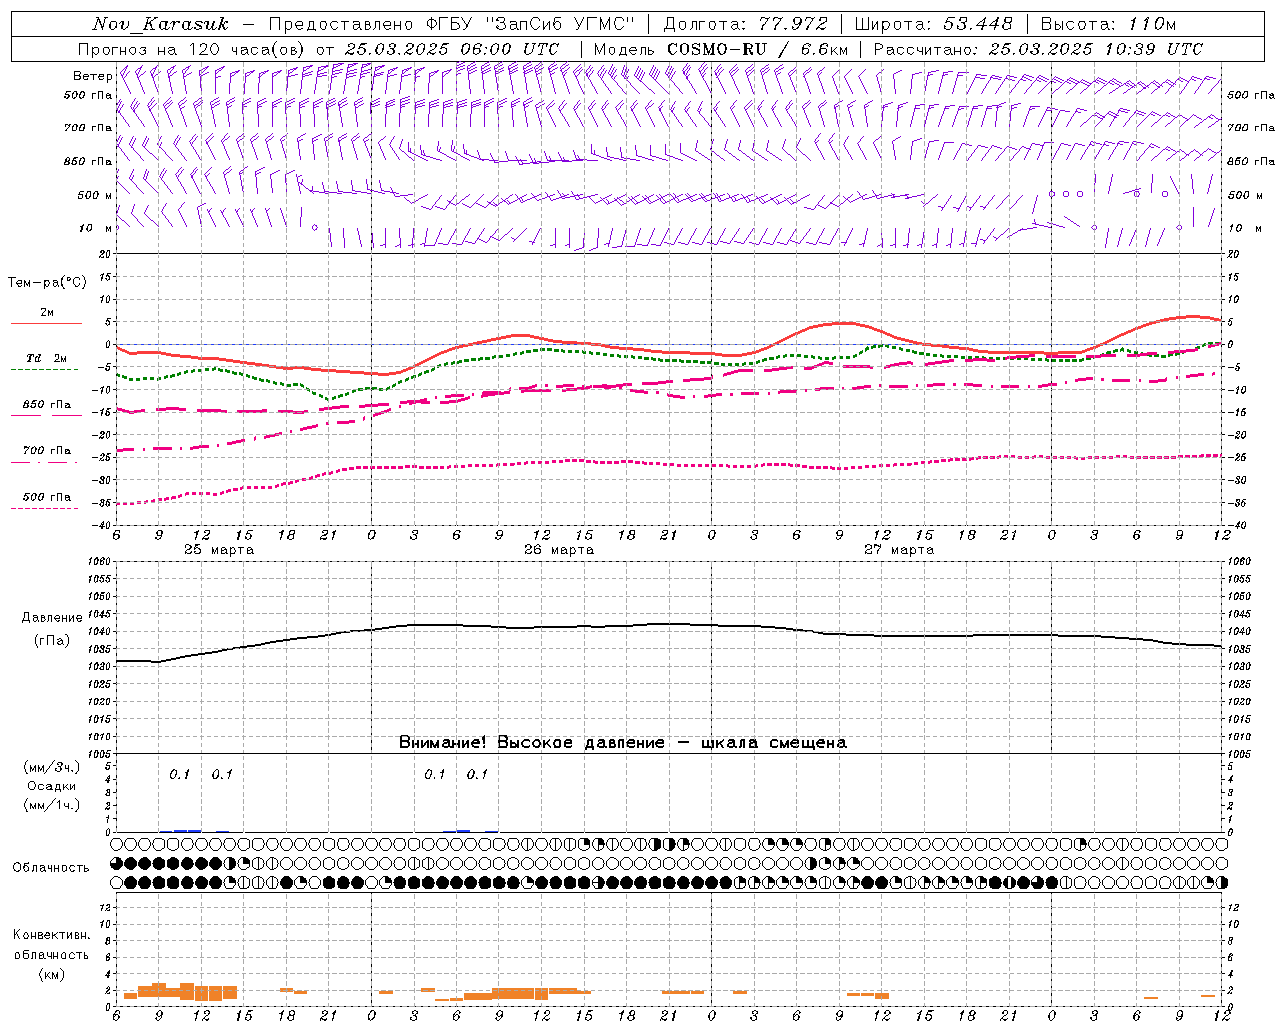Select the 700 гПа entry in the temperature legend

[47, 451]
